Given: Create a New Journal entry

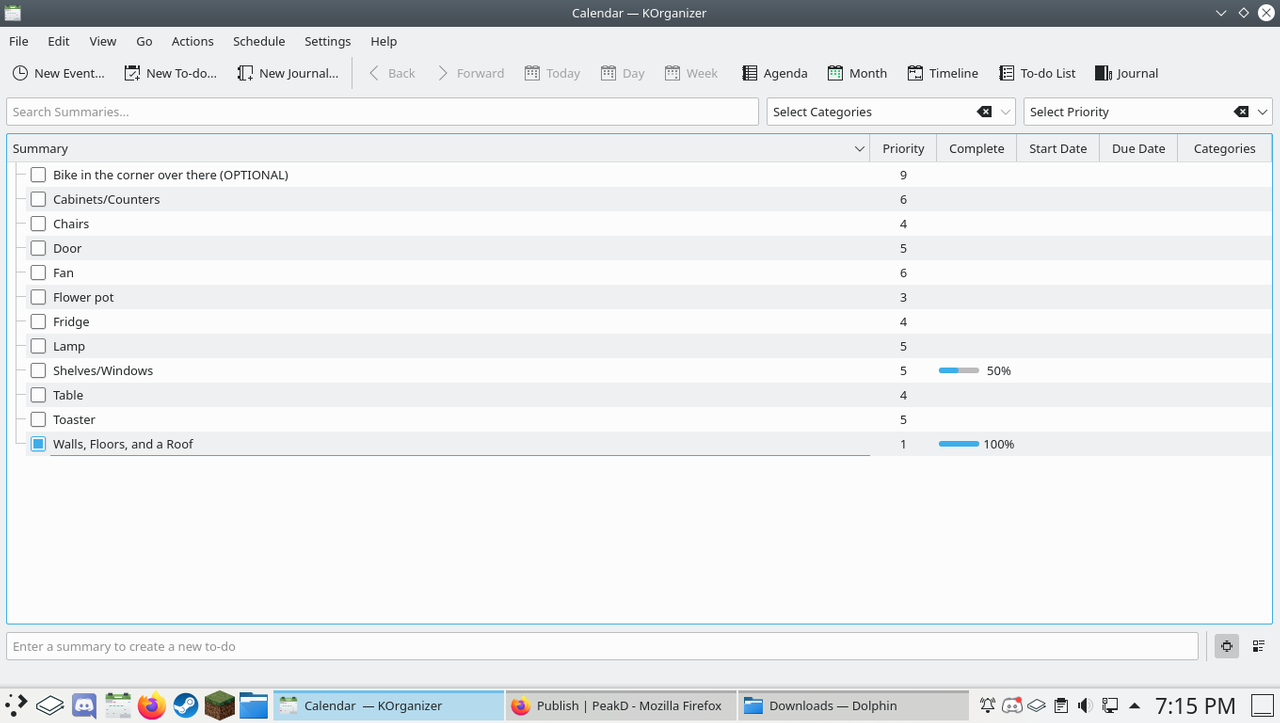Looking at the screenshot, I should pos(288,73).
